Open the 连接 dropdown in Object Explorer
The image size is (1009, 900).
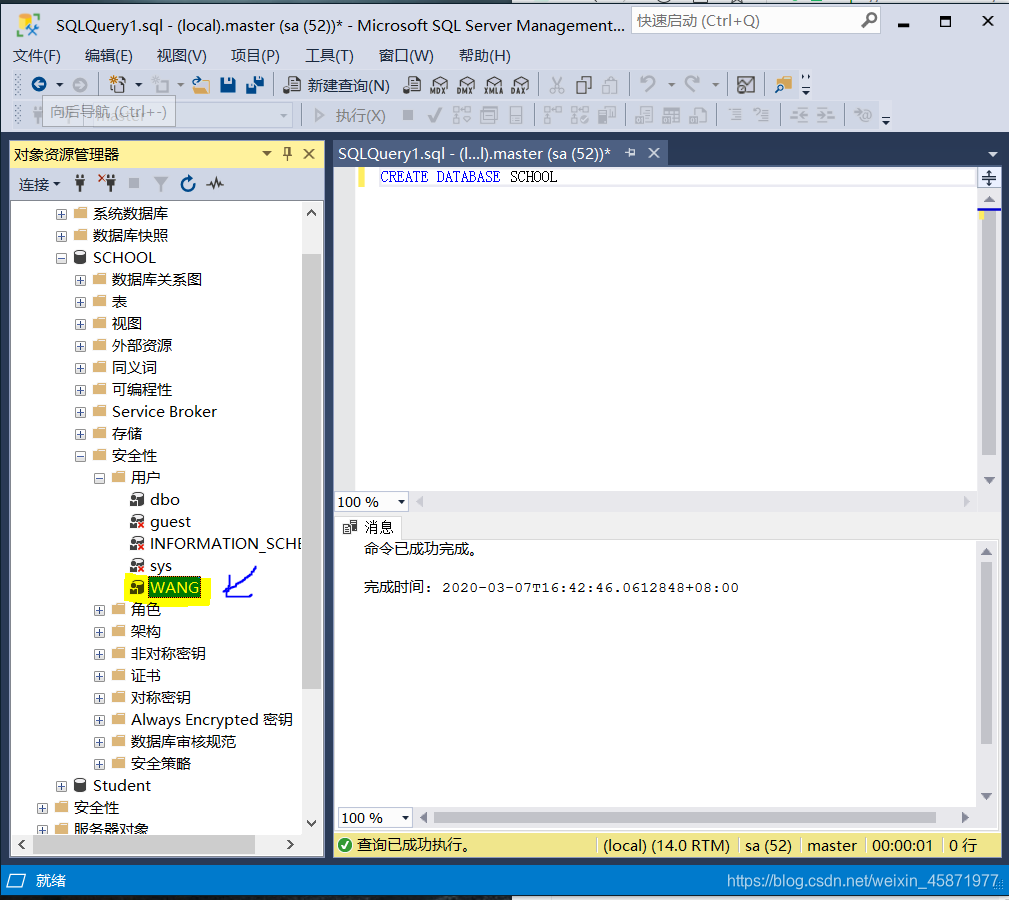coord(39,184)
